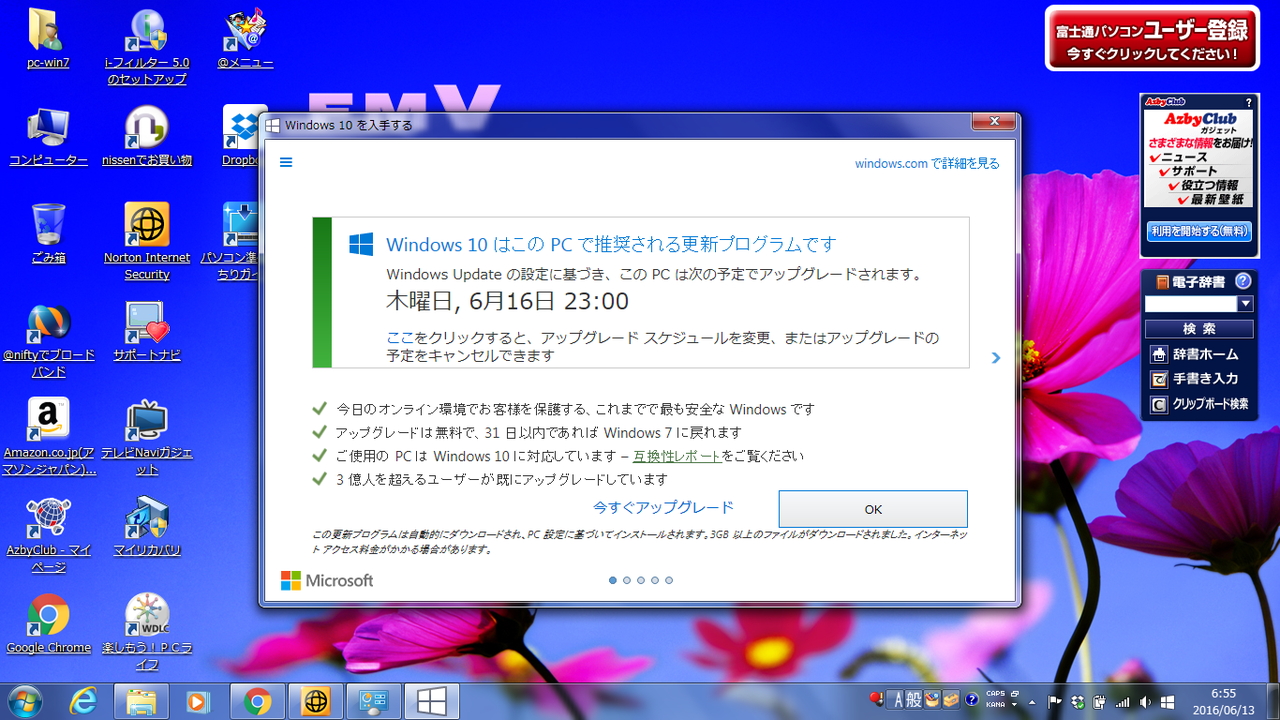1280x720 pixels.
Task: Toggle CAPS mode in the language bar
Action: pyautogui.click(x=996, y=693)
